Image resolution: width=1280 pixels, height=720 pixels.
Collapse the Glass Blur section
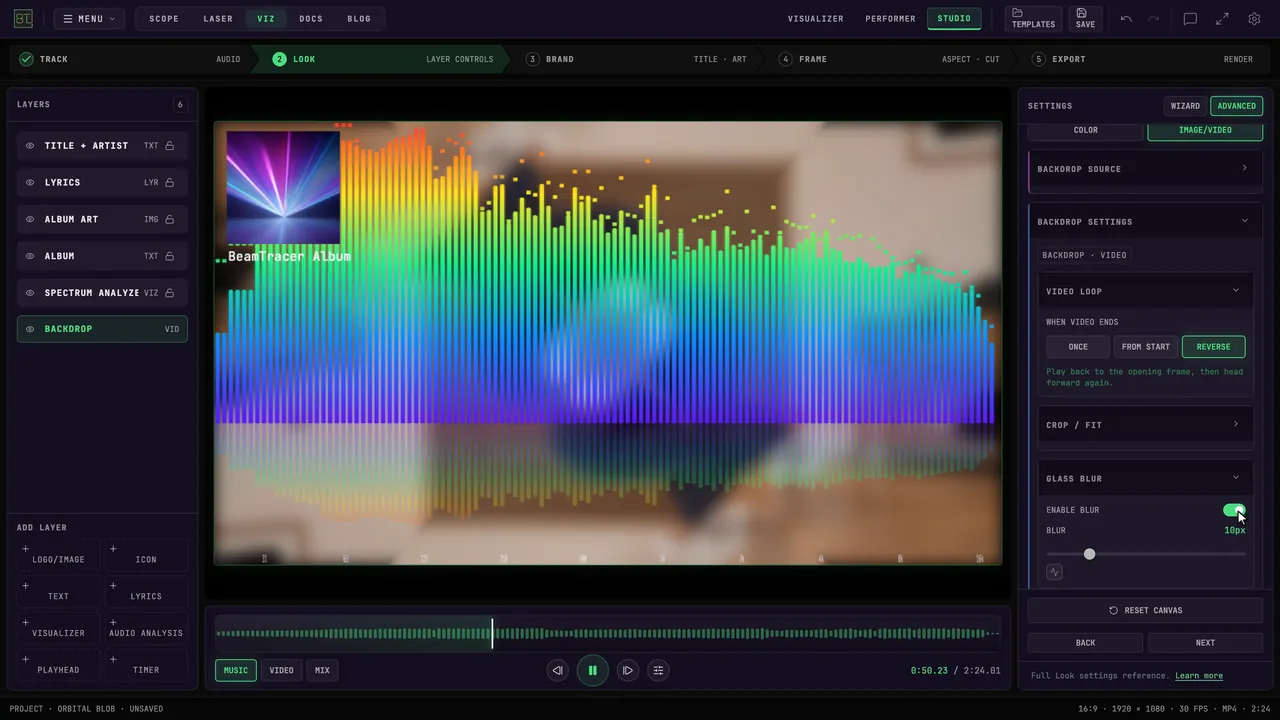point(1146,478)
